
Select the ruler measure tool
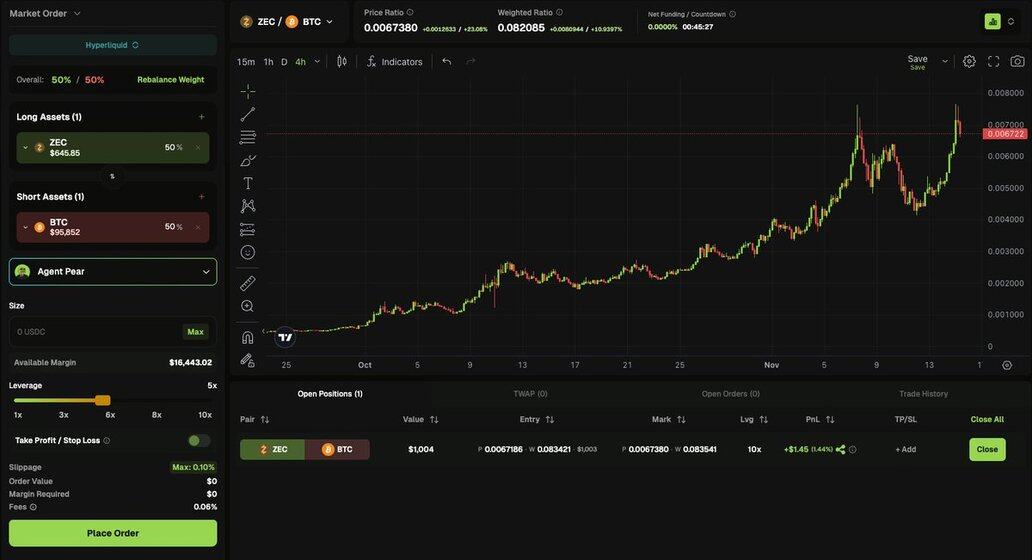[x=247, y=283]
